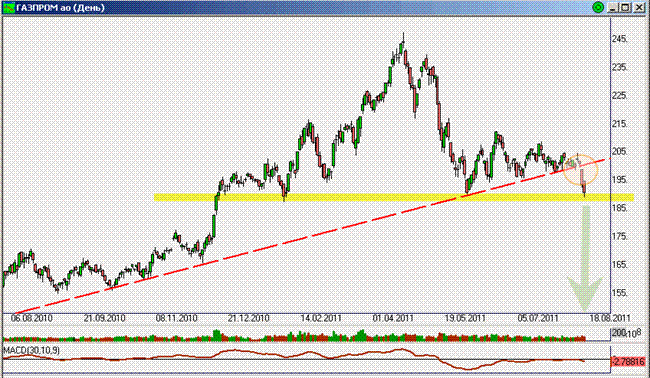Image resolution: width=650 pixels, height=378 pixels.
Task: Click the 08.11.2010 date label
Action: pyautogui.click(x=176, y=318)
